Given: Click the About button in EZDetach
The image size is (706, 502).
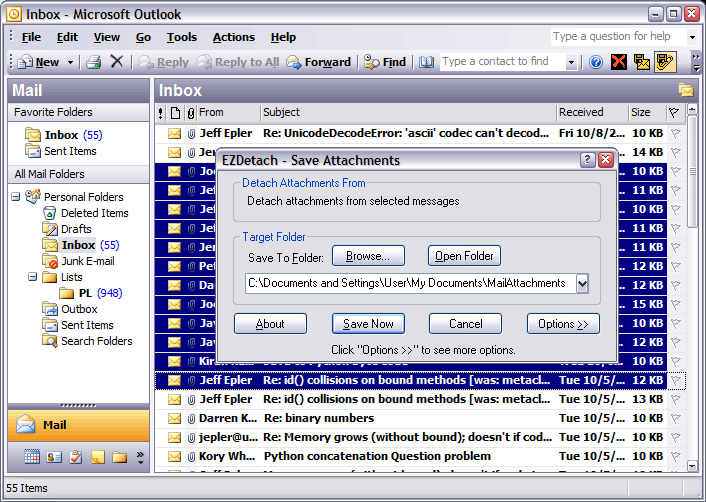Looking at the screenshot, I should [x=270, y=324].
